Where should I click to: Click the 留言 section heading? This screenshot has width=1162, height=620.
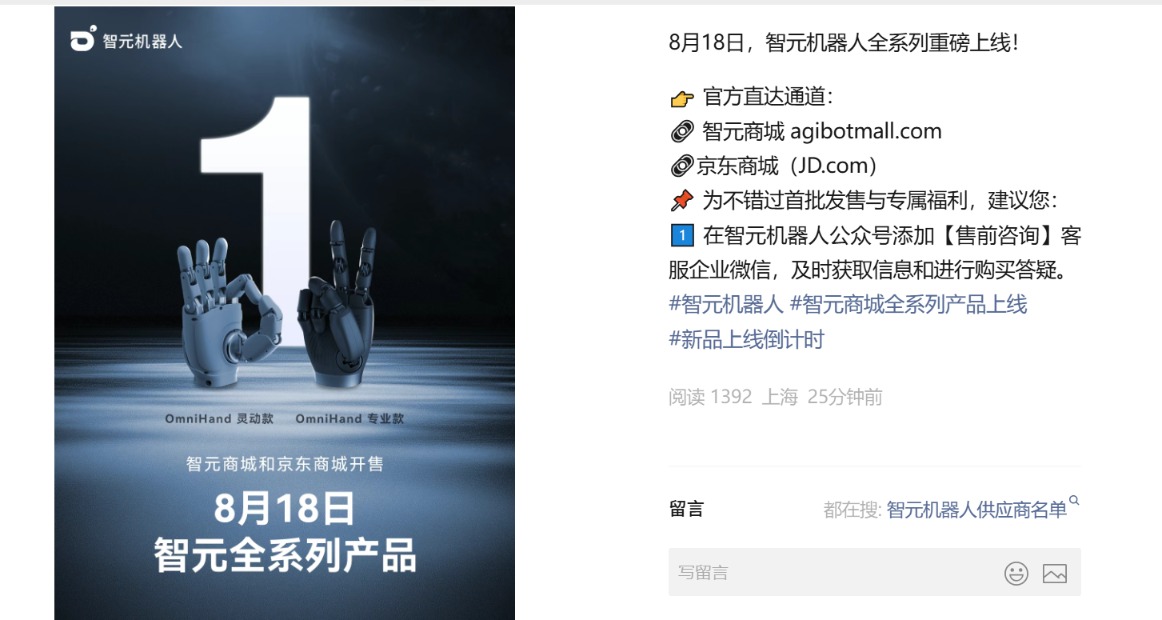pos(686,509)
